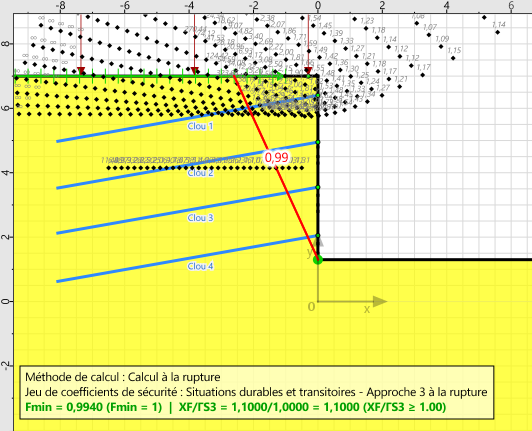Click the red load arrow near x = -4

[x=194, y=44]
